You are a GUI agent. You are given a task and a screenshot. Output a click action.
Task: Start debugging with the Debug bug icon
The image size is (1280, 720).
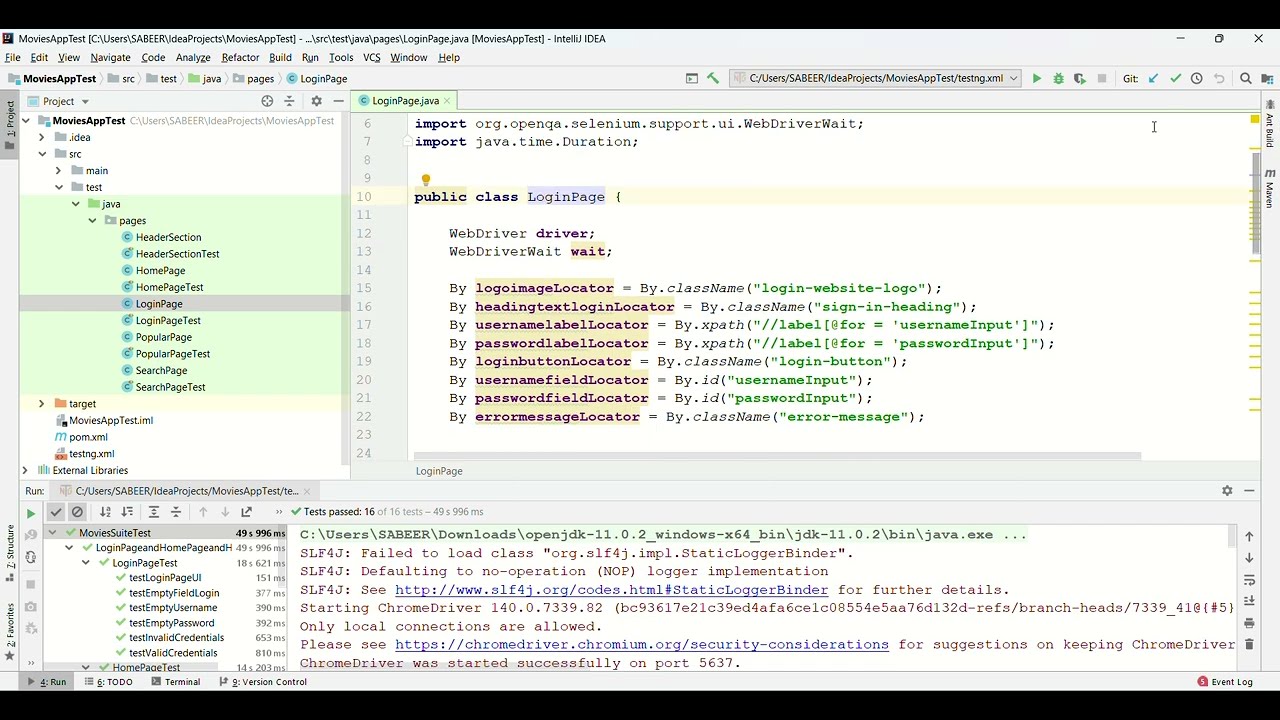tap(1058, 78)
